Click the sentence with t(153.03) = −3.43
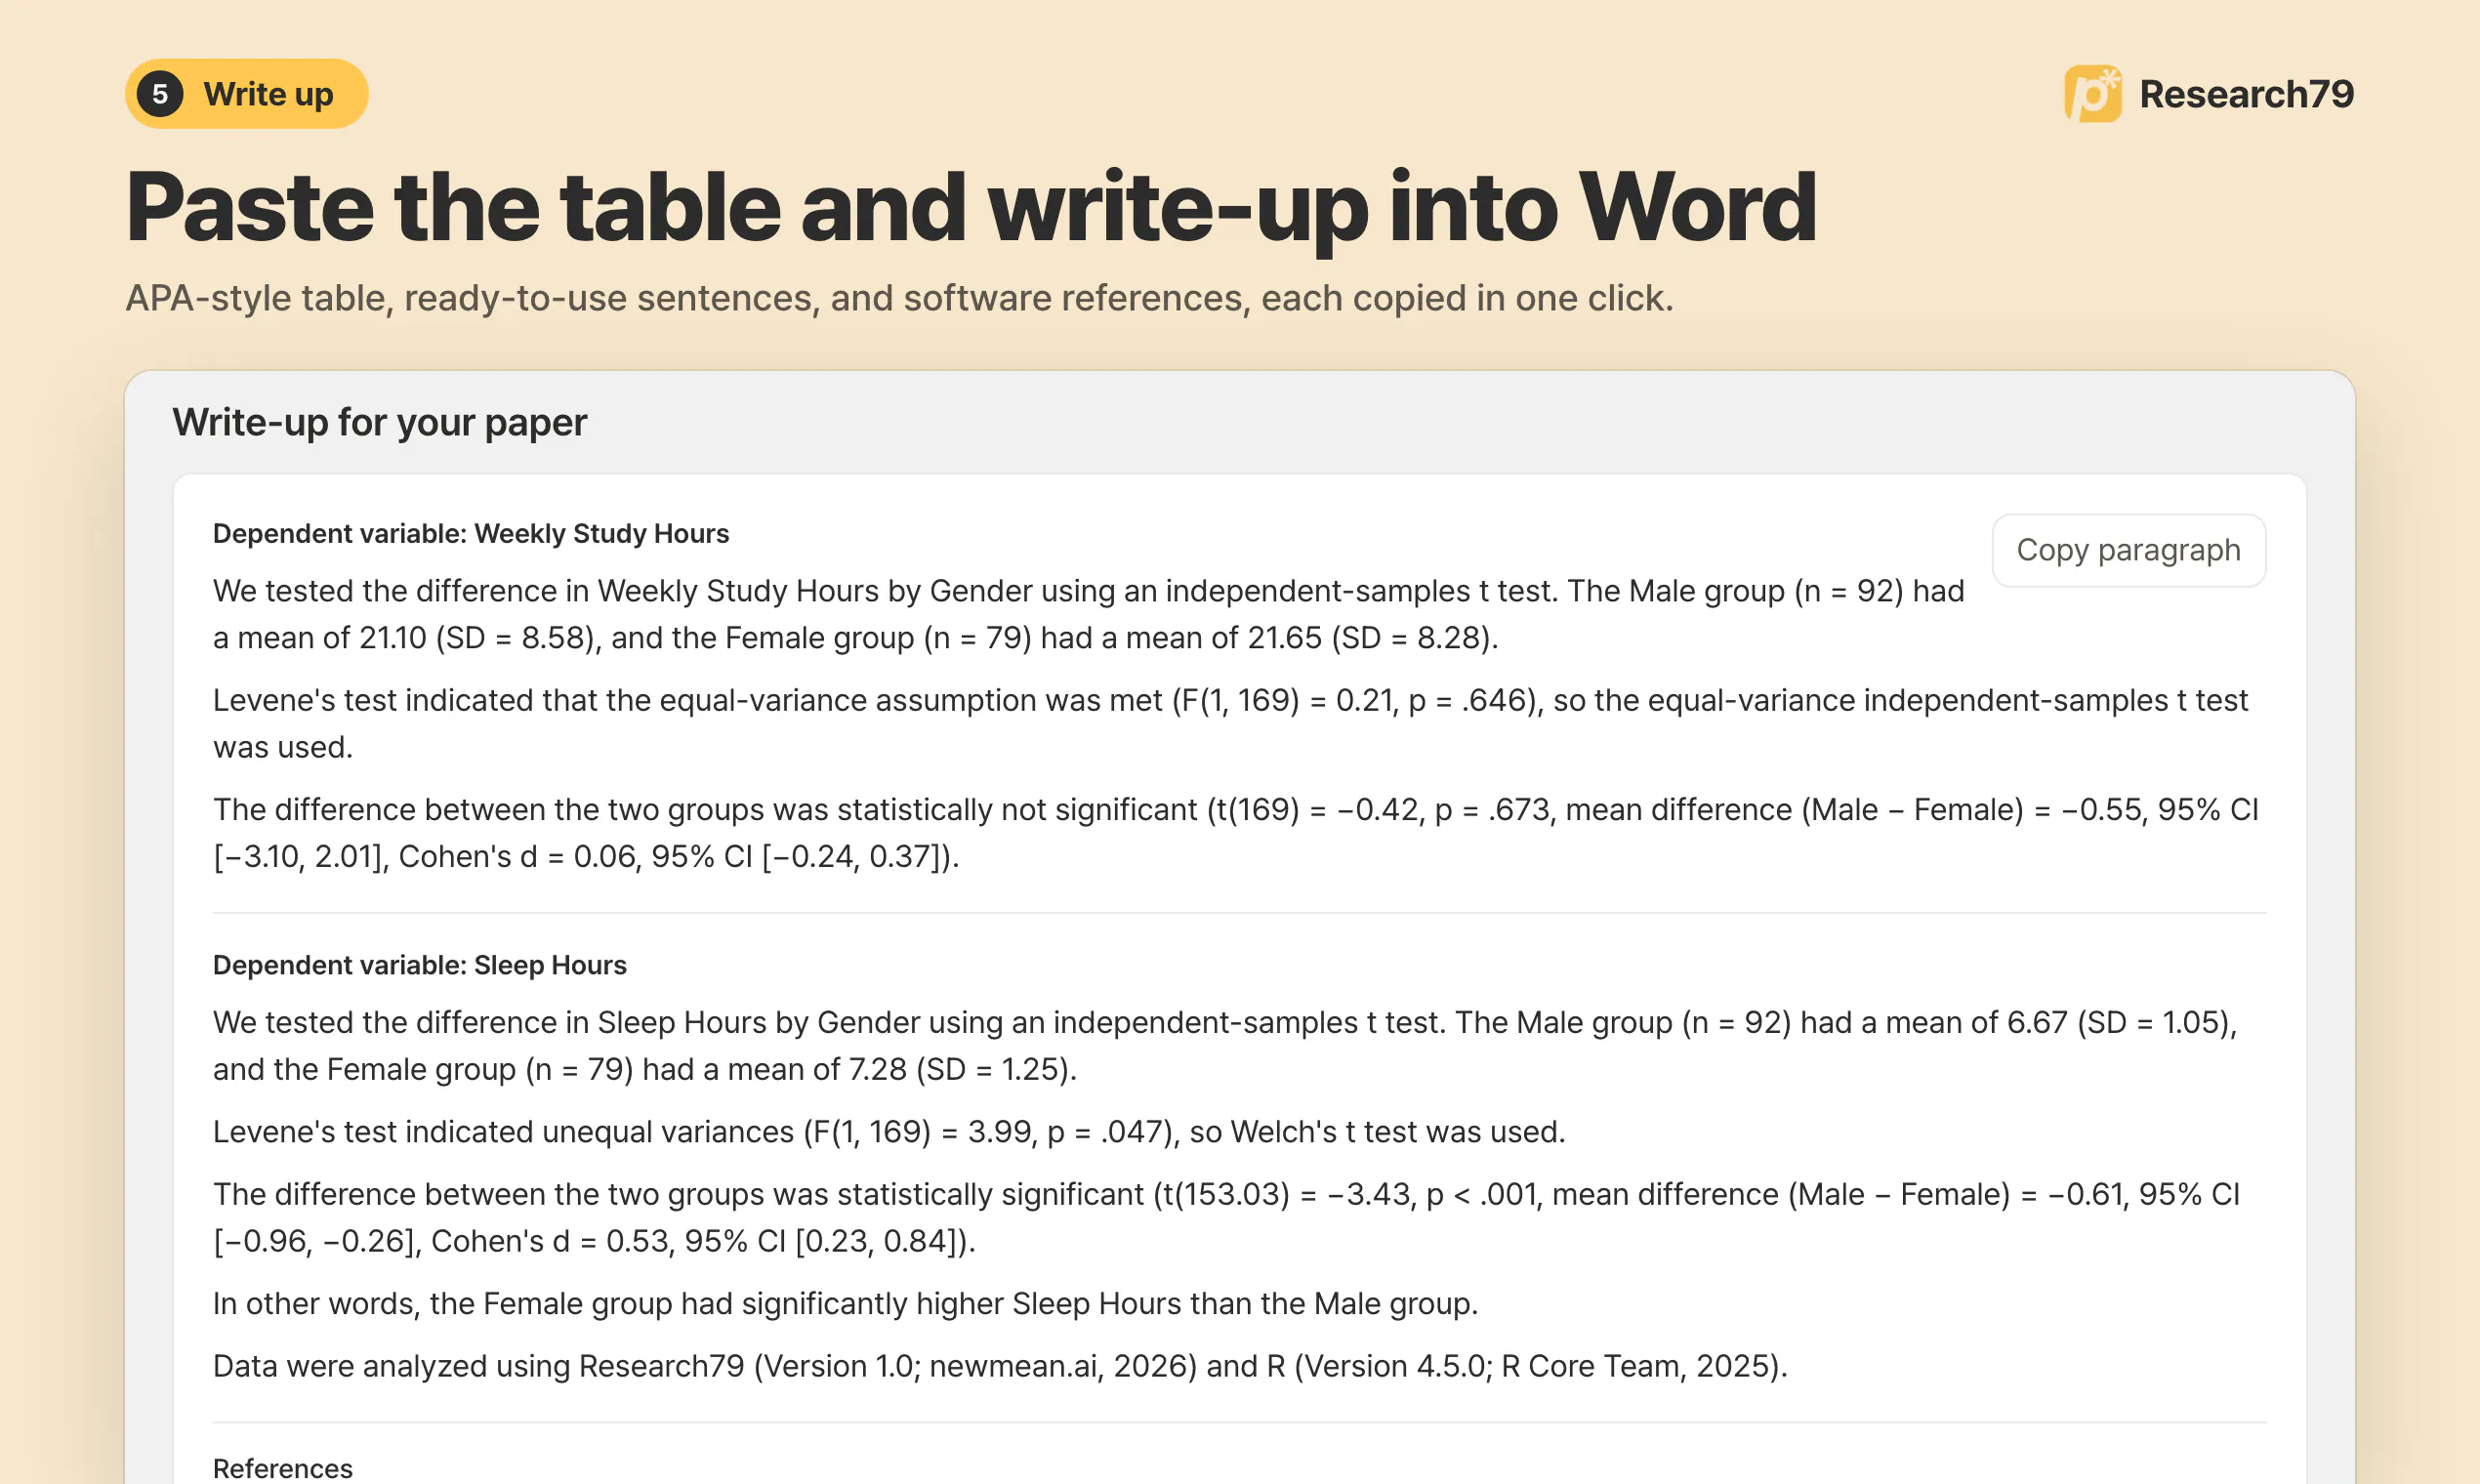The image size is (2480, 1484). coord(1227,1217)
